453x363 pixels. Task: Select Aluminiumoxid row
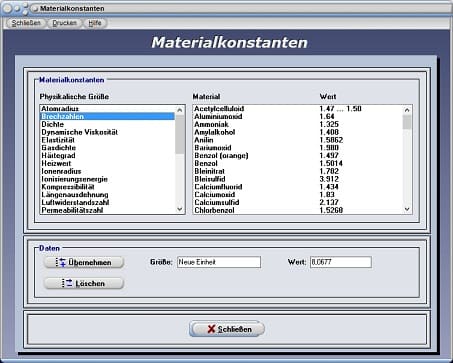click(x=298, y=116)
